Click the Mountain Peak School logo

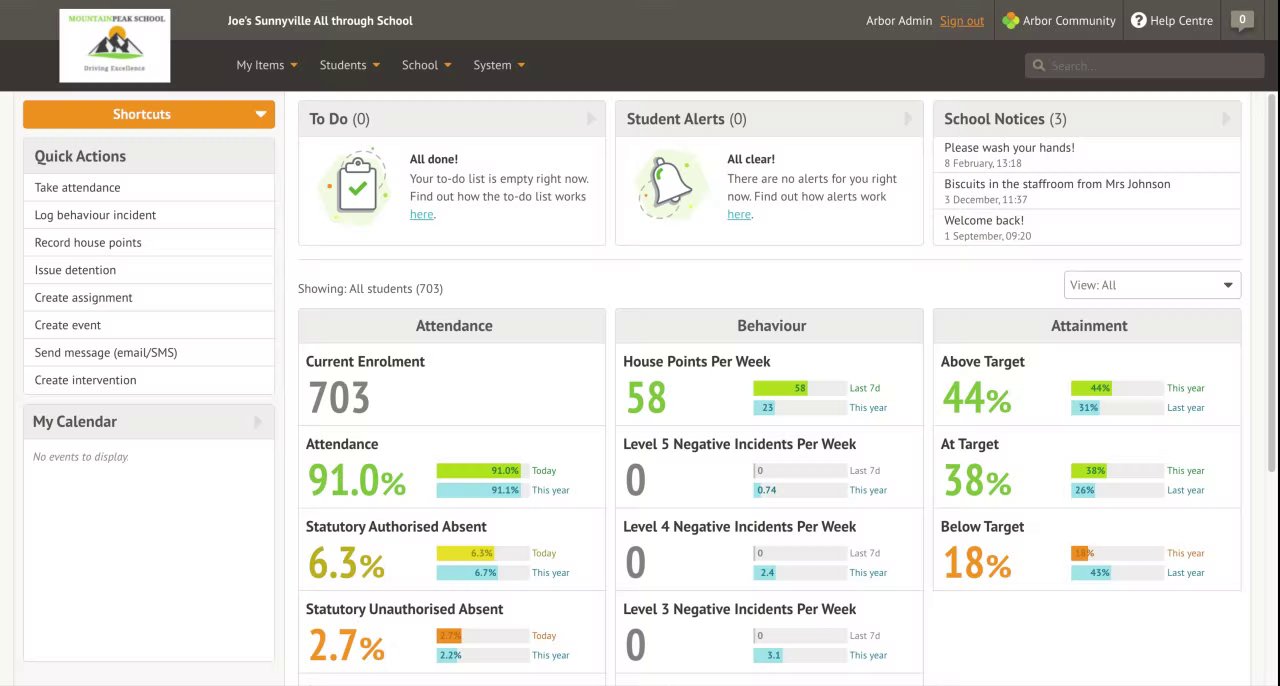tap(115, 46)
